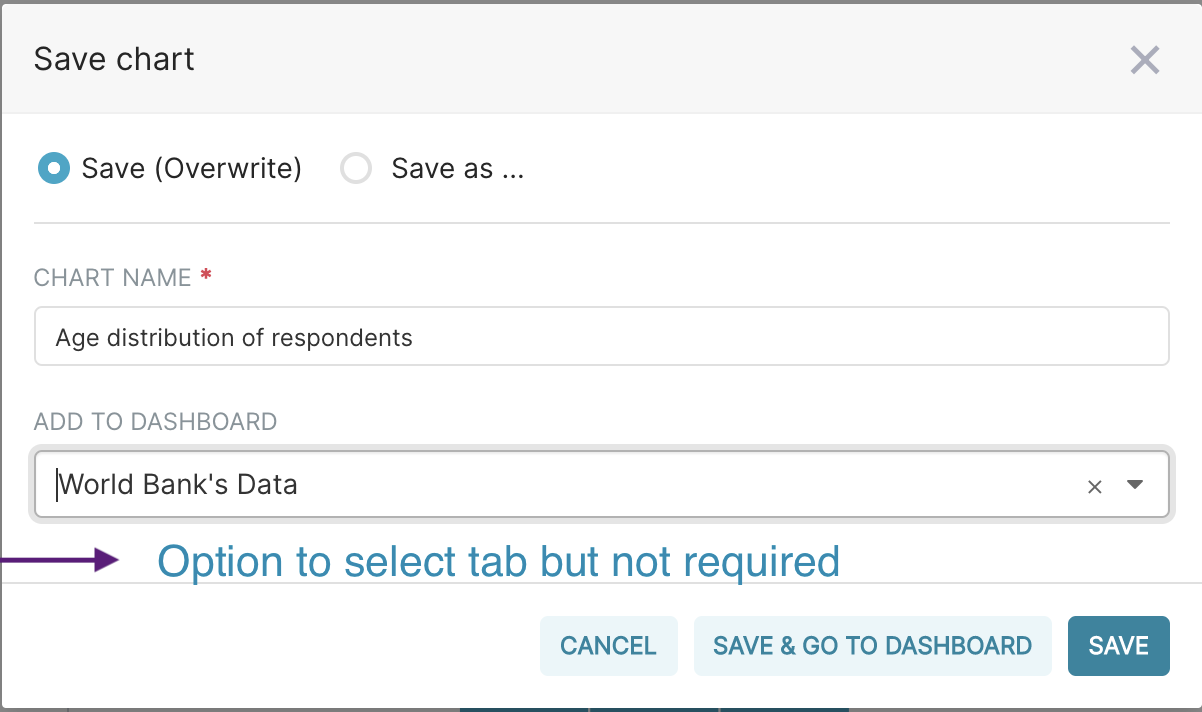Open the Add to Dashboard combo box
The image size is (1202, 712).
[x=560, y=486]
